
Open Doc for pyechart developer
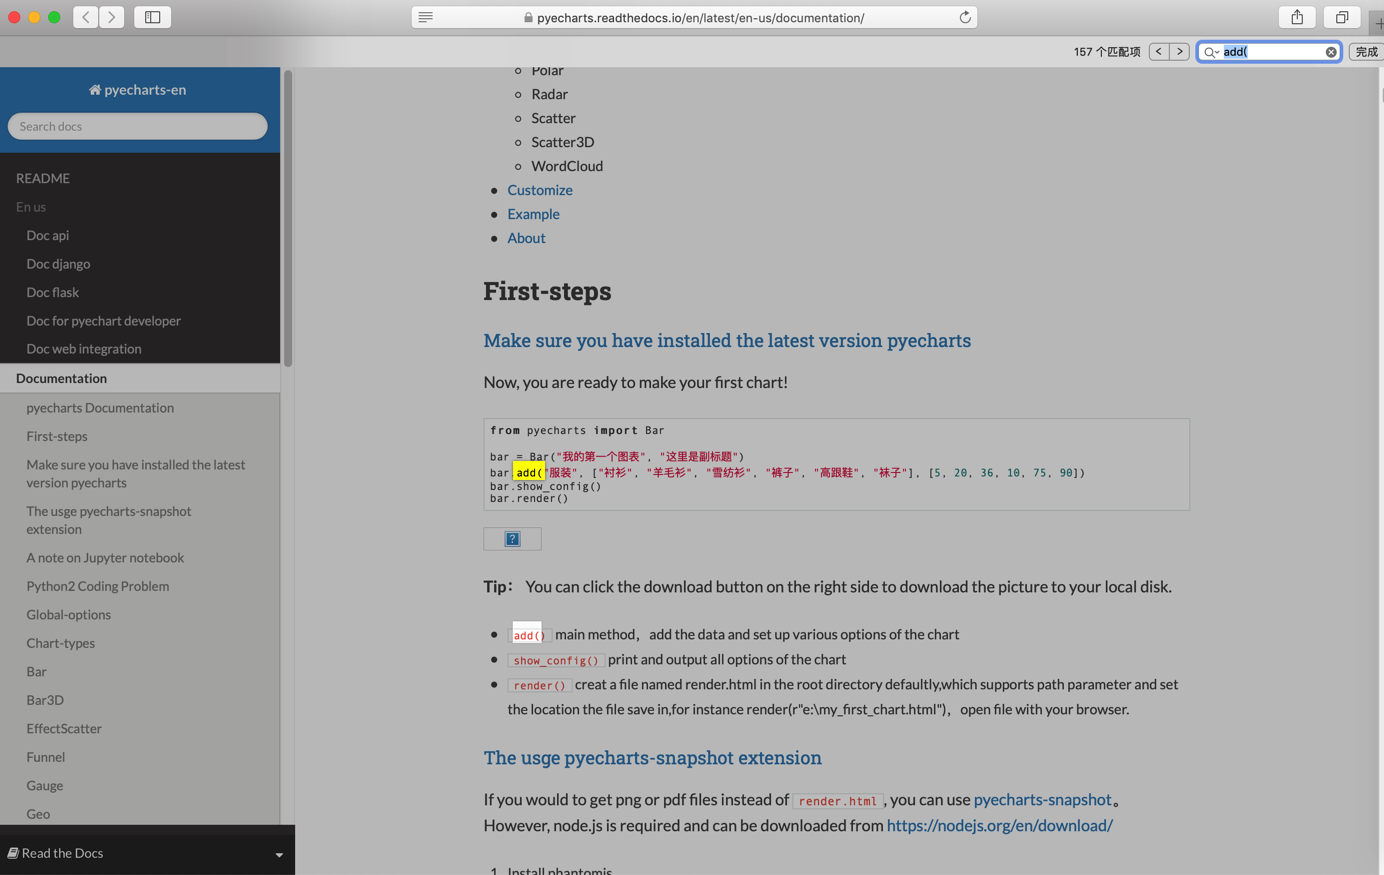(x=103, y=321)
